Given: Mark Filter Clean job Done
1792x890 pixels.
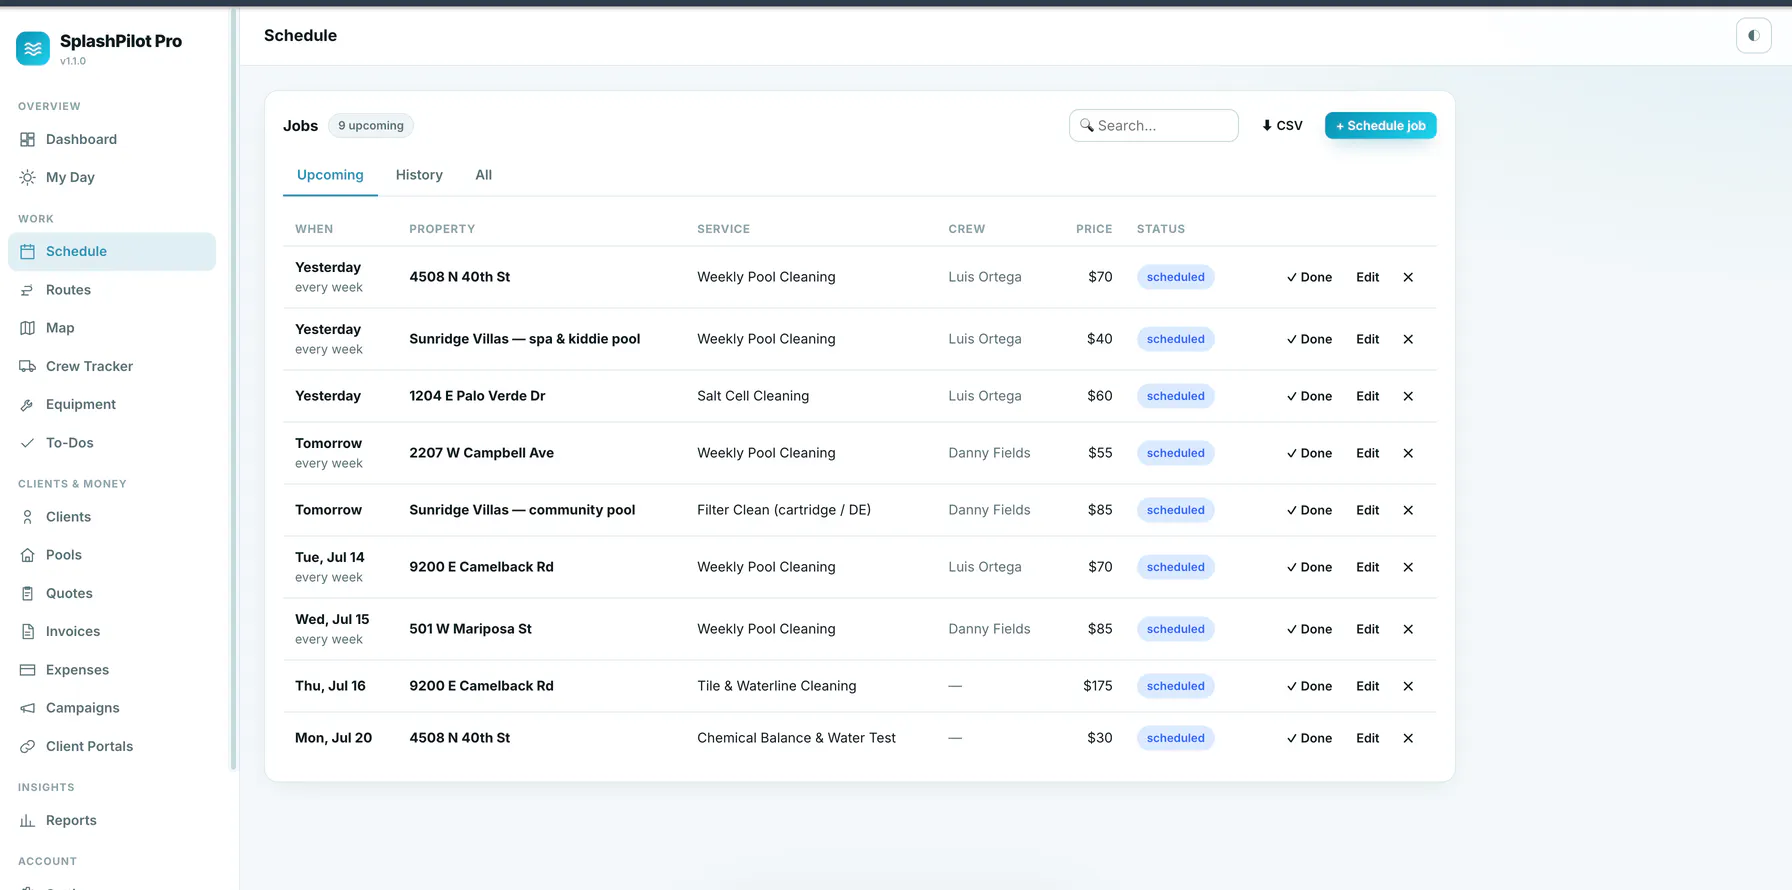Looking at the screenshot, I should (x=1309, y=510).
